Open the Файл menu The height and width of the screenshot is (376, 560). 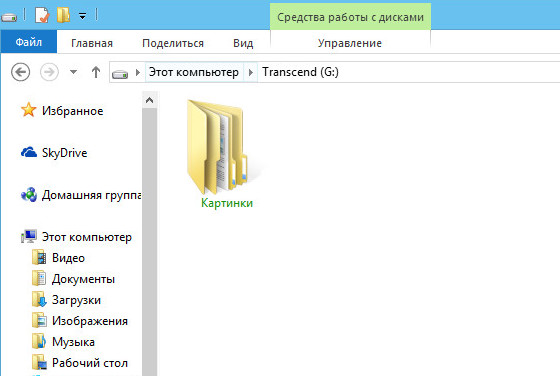point(29,42)
